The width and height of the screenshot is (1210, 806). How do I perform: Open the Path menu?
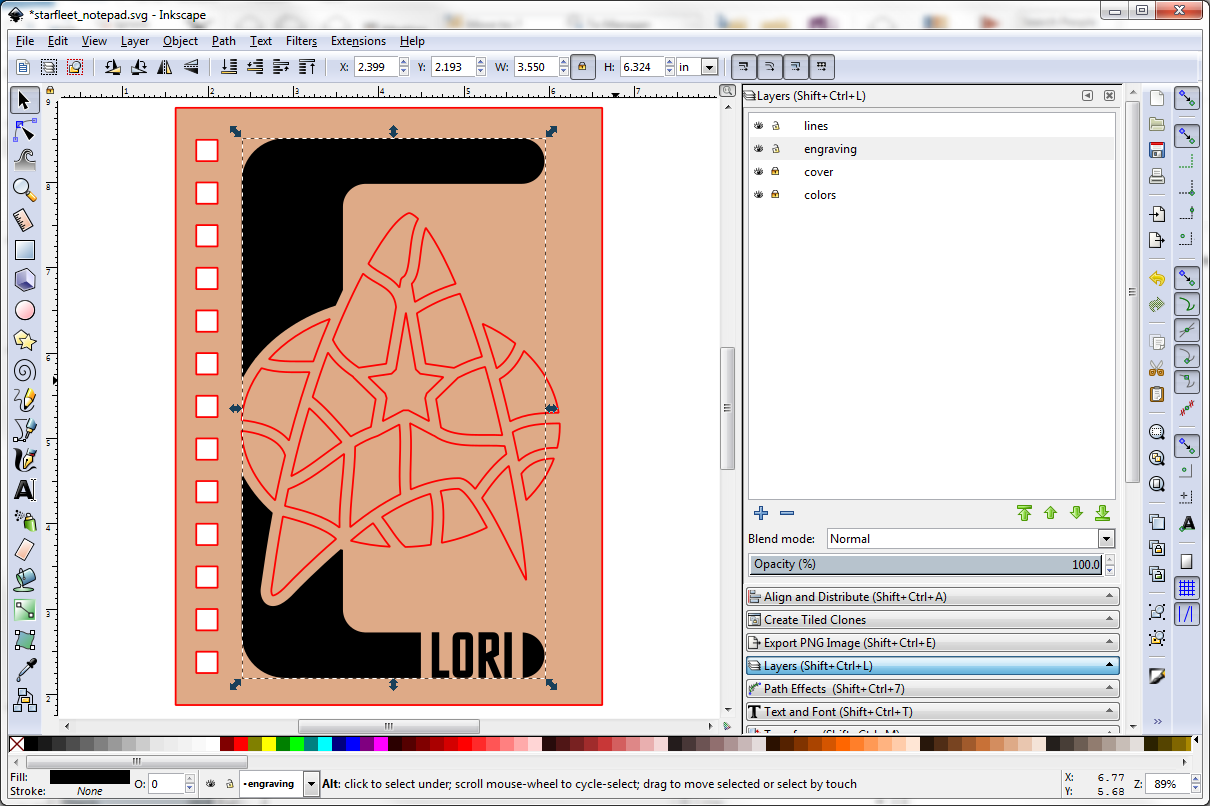pyautogui.click(x=224, y=41)
